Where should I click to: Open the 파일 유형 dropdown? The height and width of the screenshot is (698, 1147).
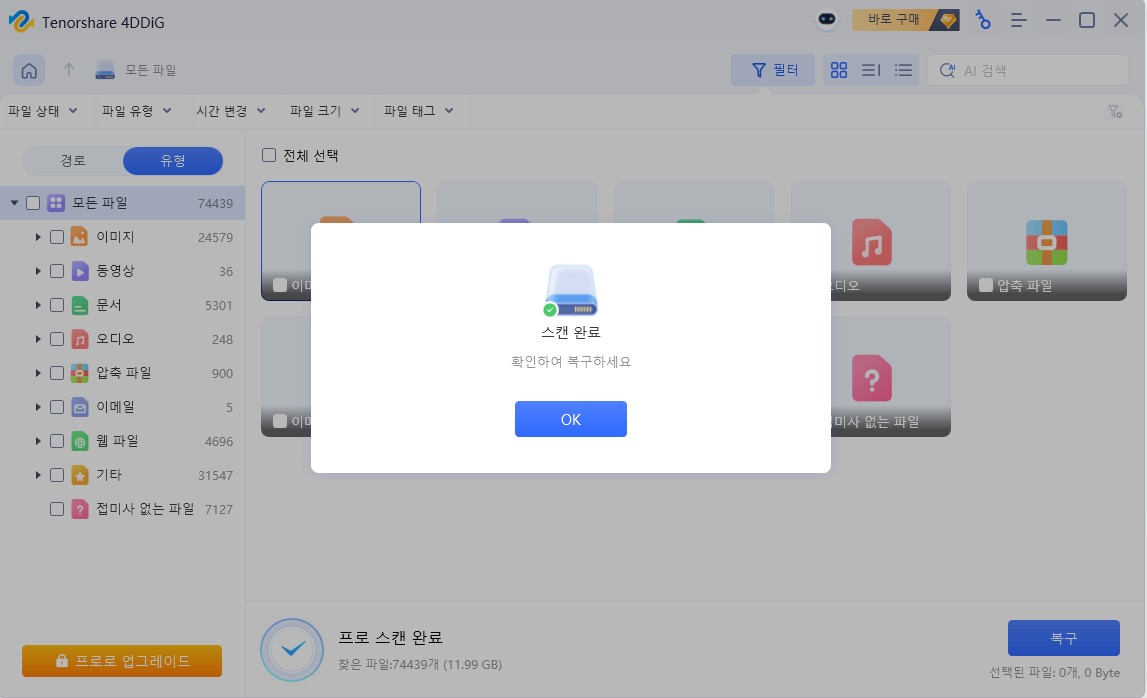136,111
